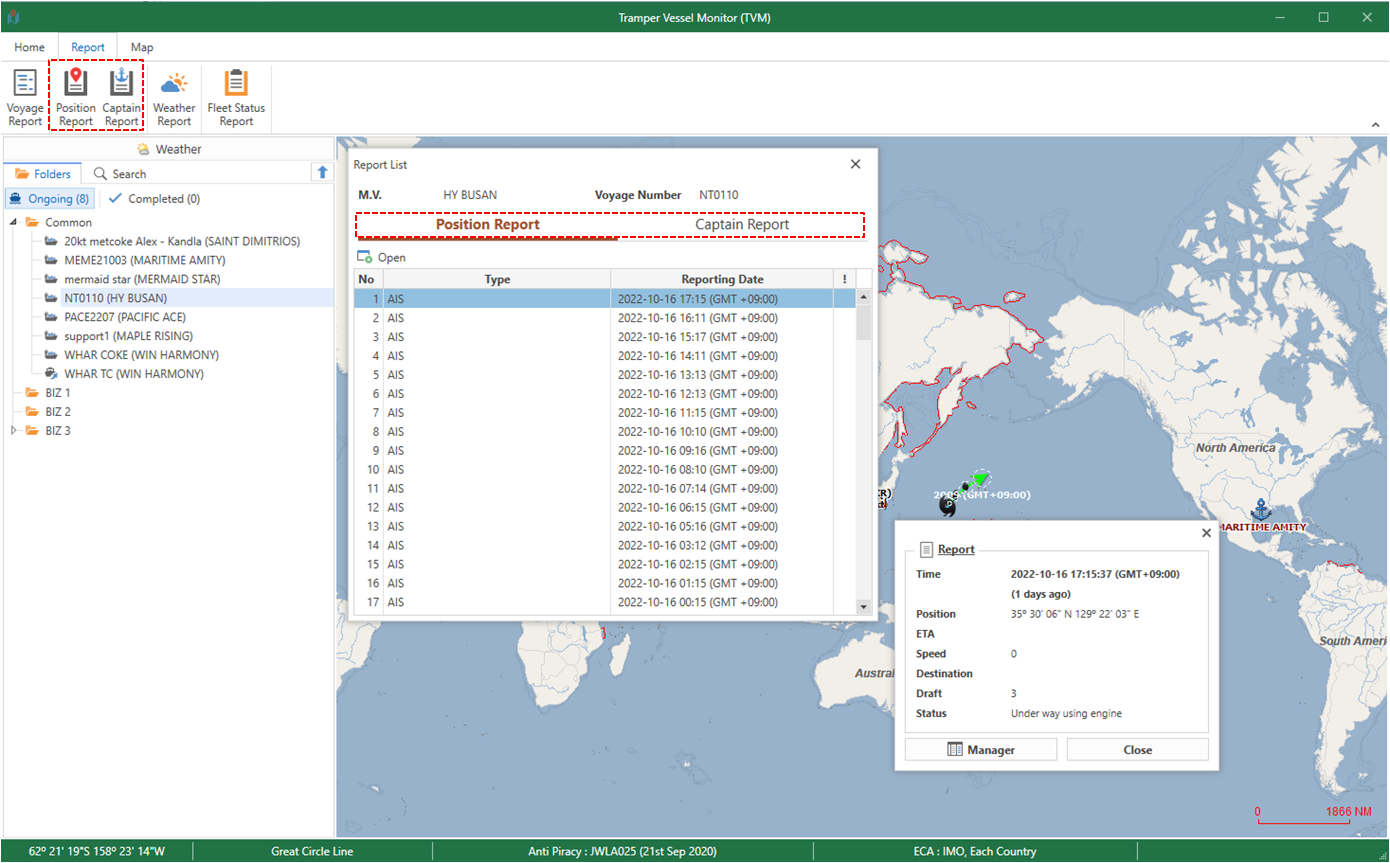Click the Fleet Status Report icon
The height and width of the screenshot is (863, 1390).
coord(236,98)
